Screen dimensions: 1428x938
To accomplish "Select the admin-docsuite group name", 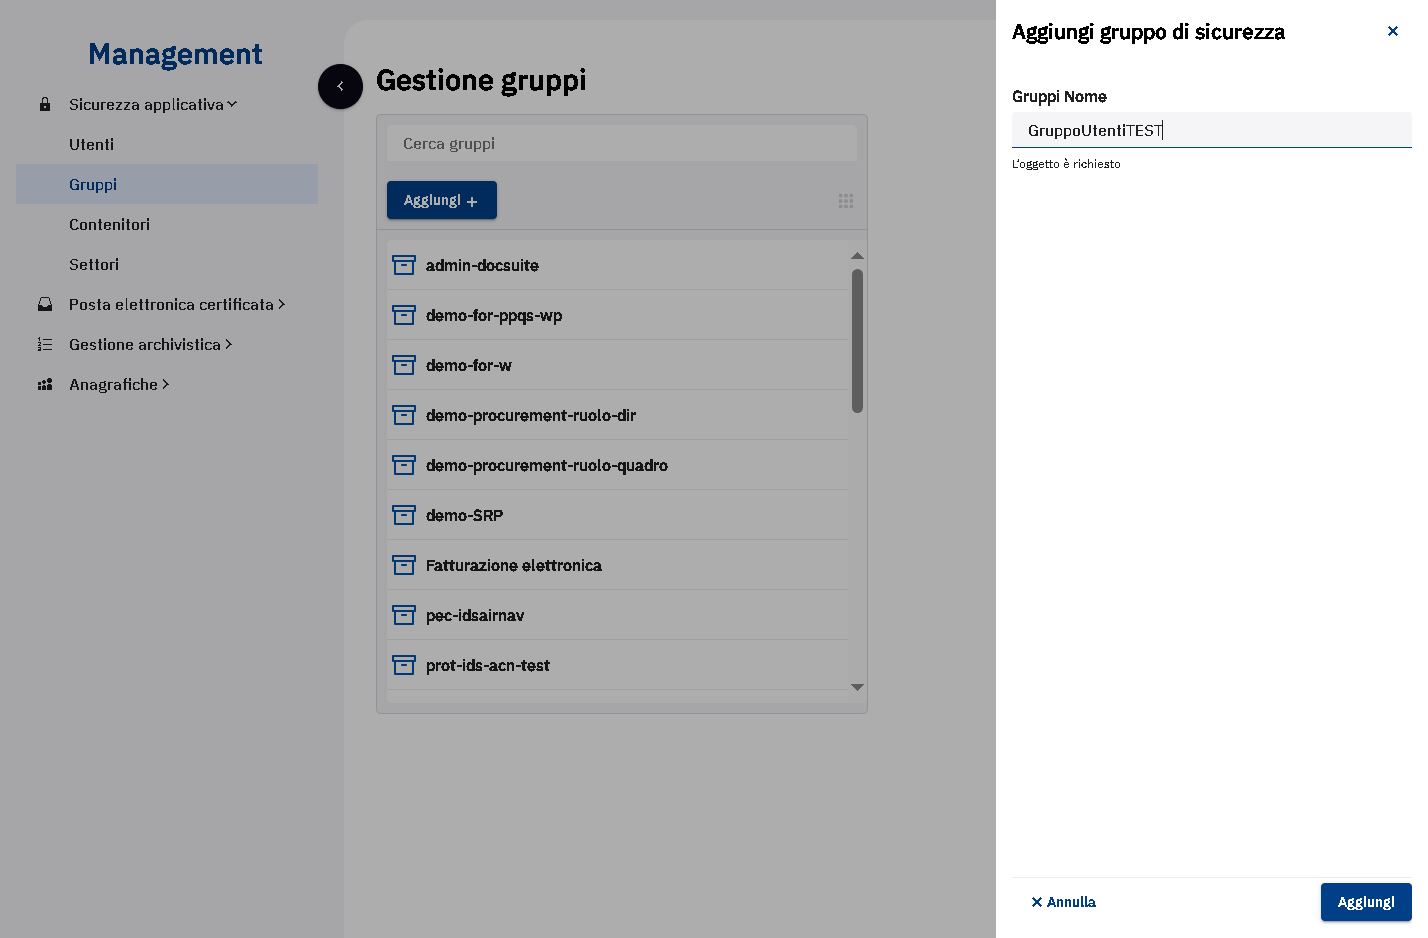I will tap(482, 265).
